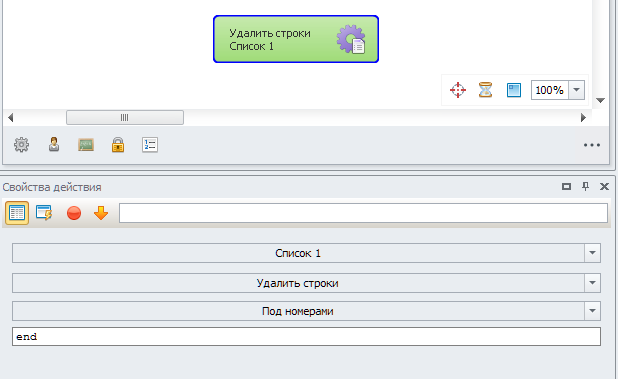Click the red crosshair center icon
618x379 pixels.
(x=458, y=90)
